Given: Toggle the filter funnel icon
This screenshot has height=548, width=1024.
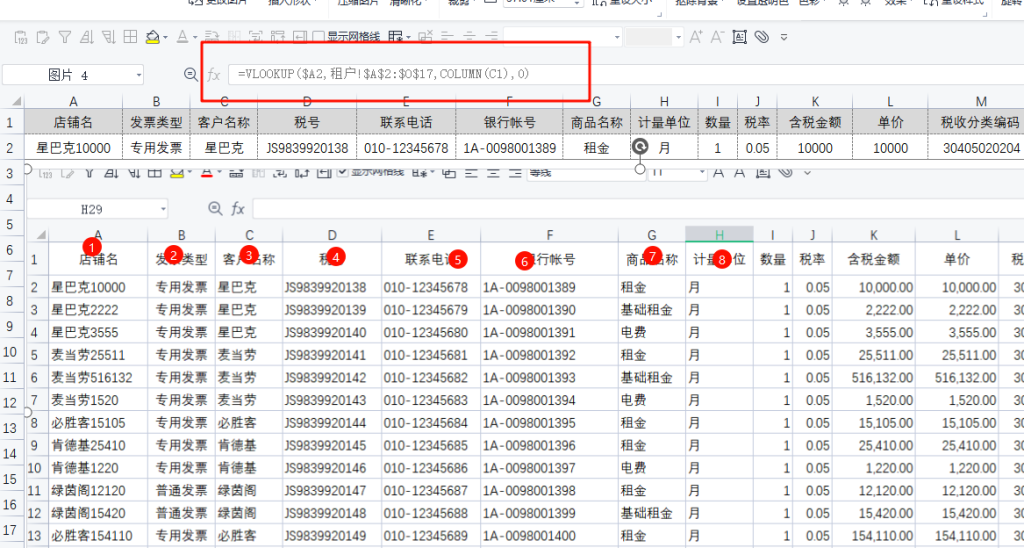Looking at the screenshot, I should tap(65, 37).
